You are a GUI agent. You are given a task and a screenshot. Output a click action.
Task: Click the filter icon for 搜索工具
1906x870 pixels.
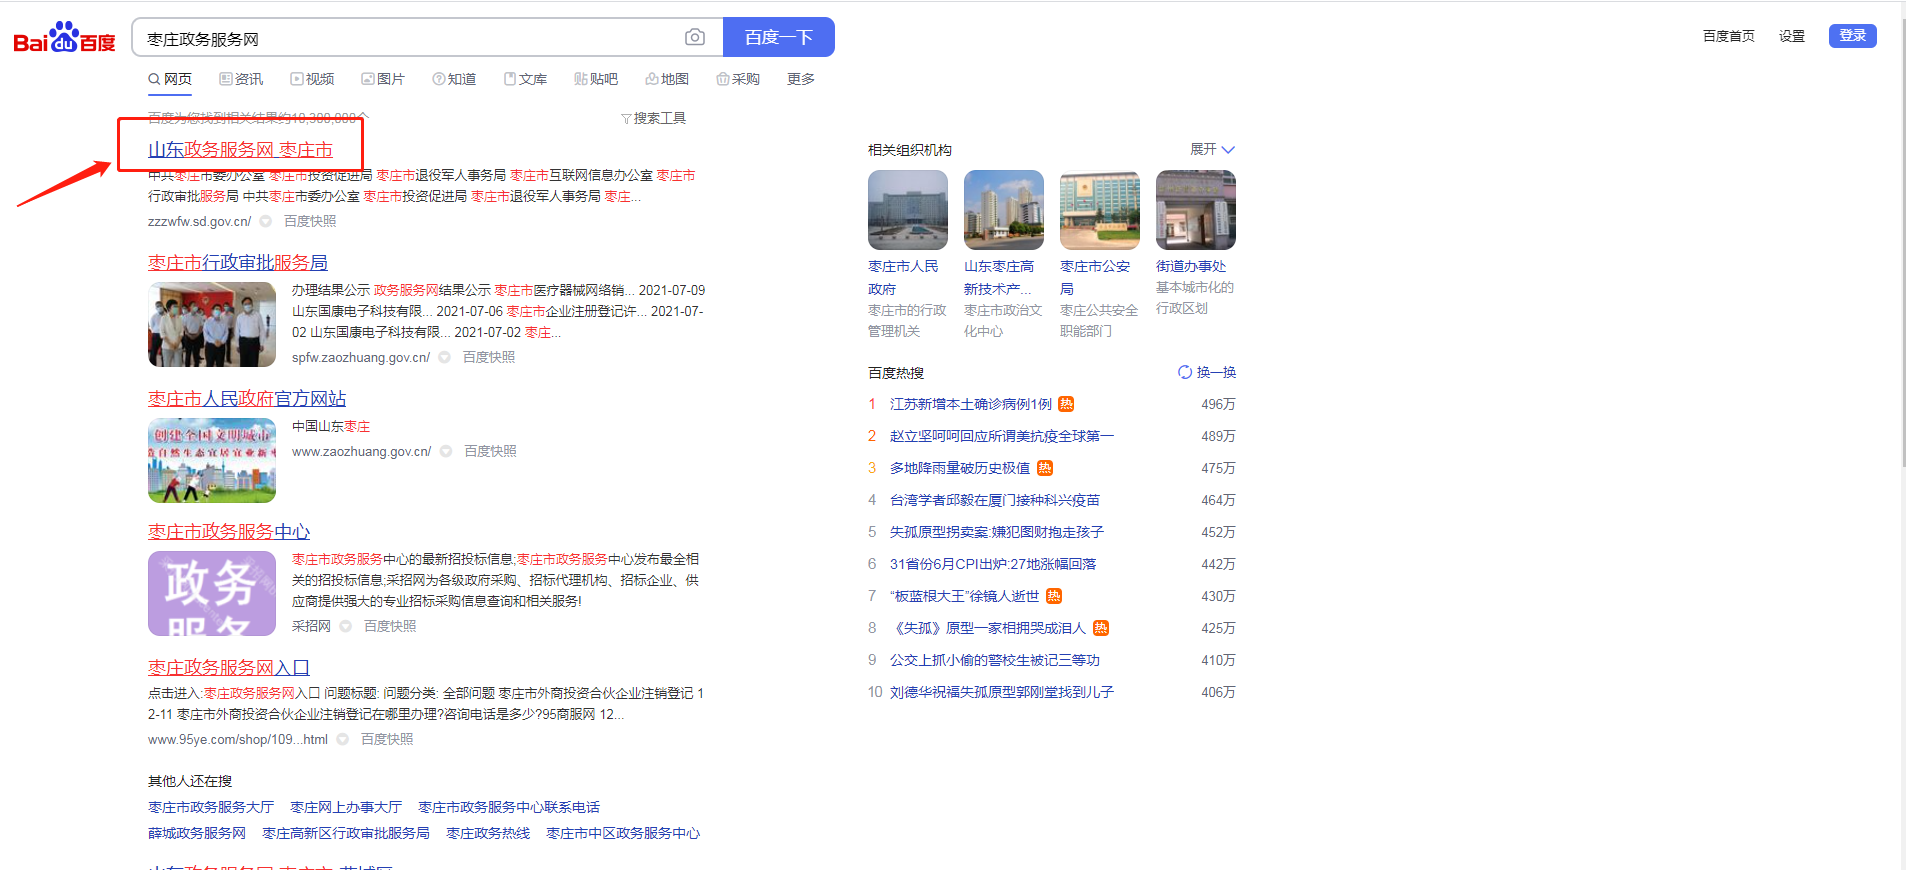[626, 119]
